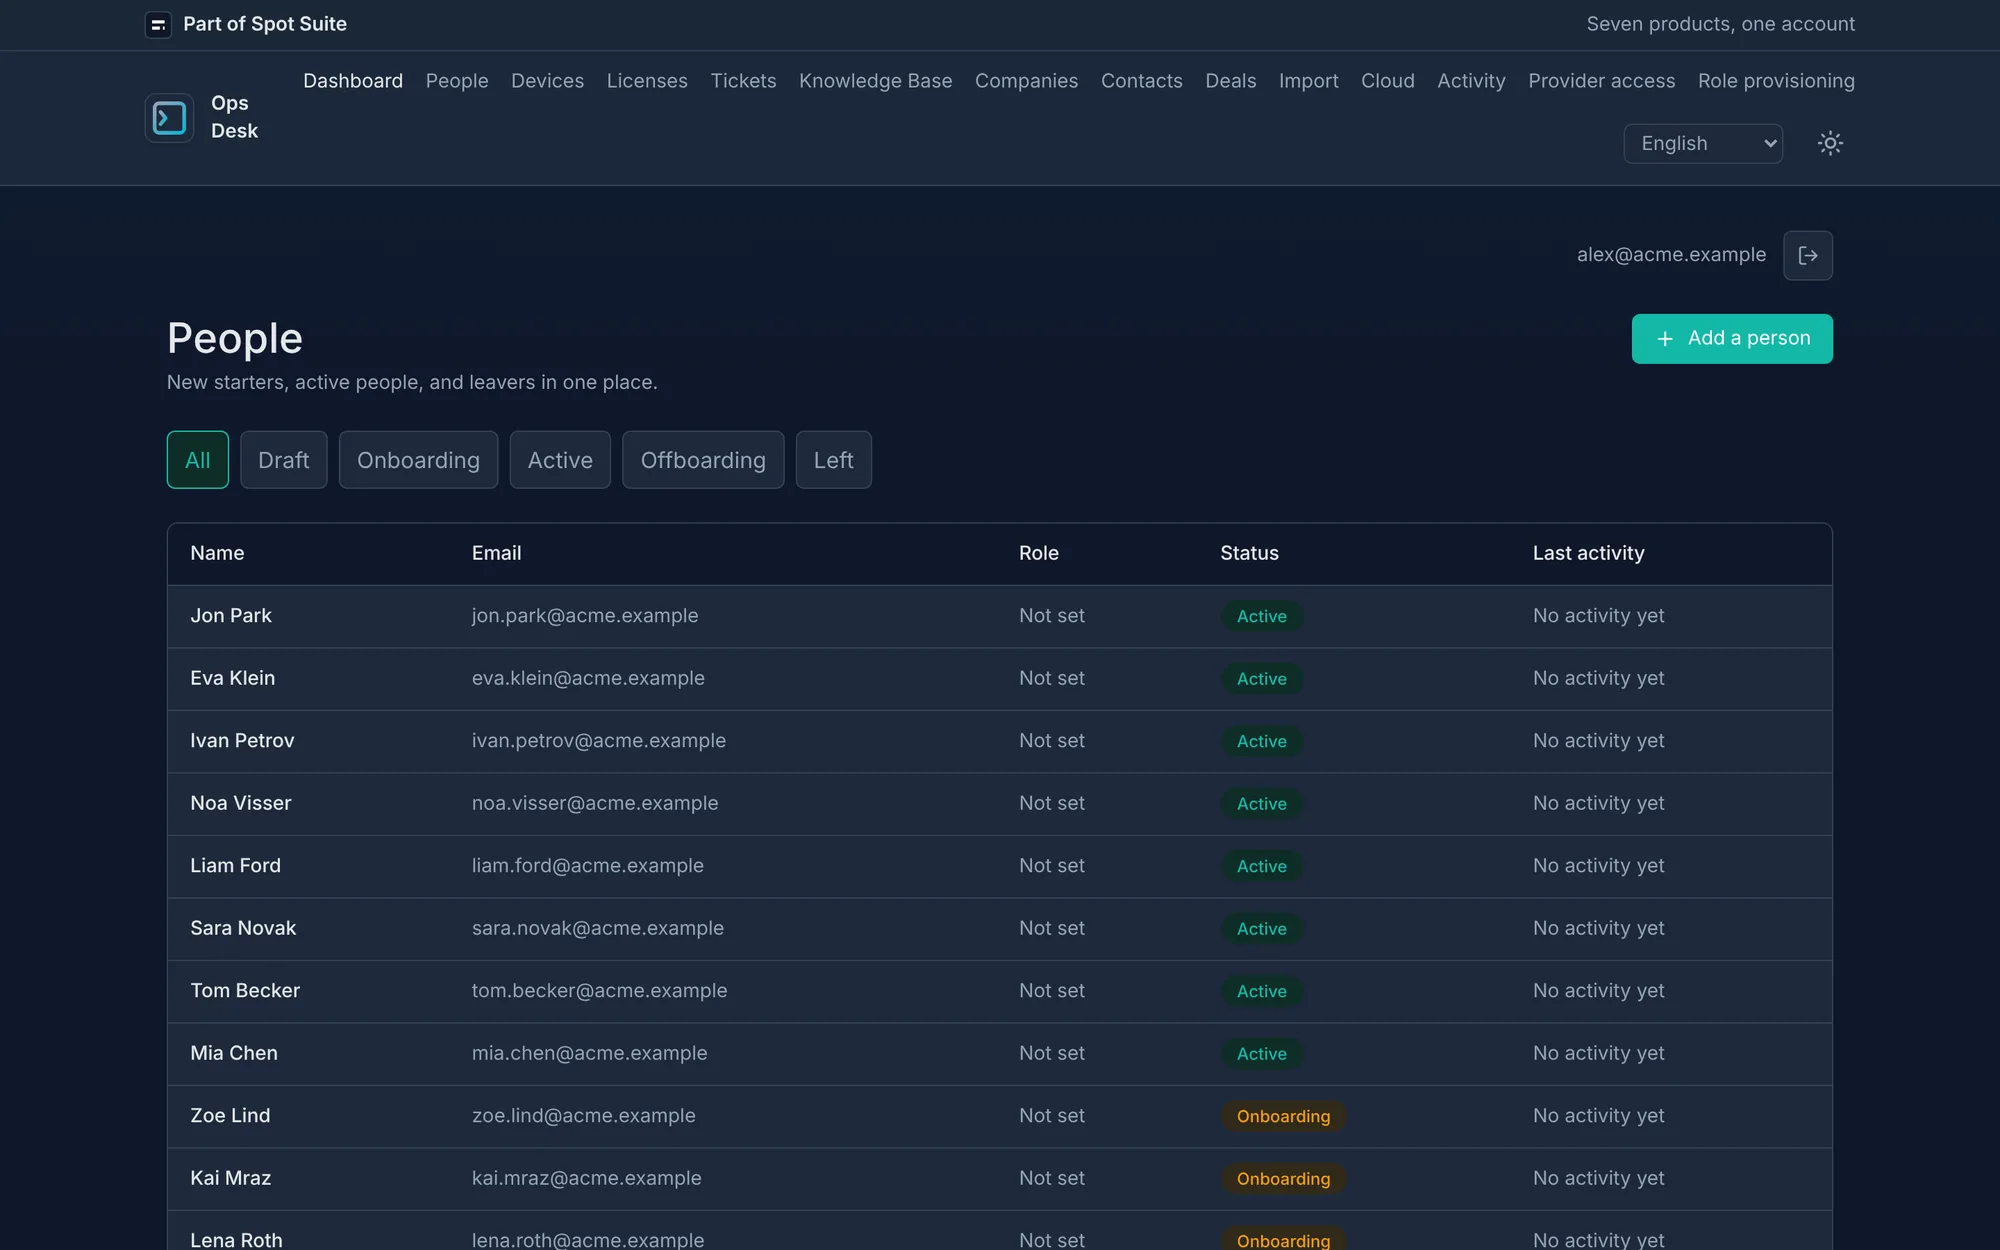Viewport: 2000px width, 1250px height.
Task: View the Activity page
Action: coord(1471,81)
